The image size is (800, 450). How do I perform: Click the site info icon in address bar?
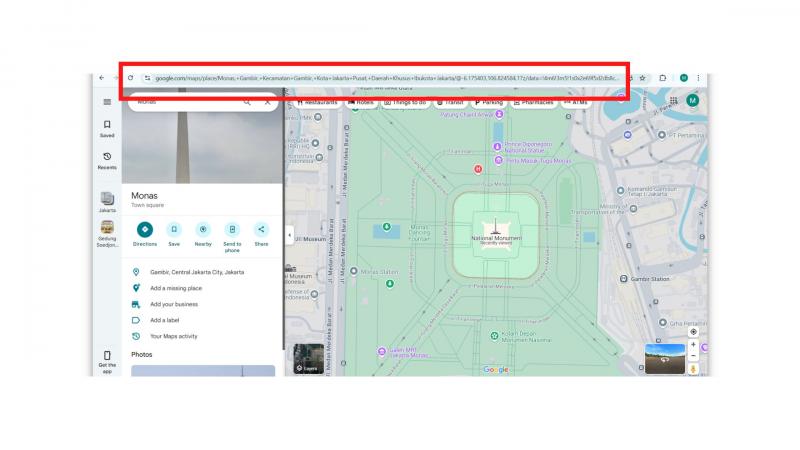click(147, 78)
